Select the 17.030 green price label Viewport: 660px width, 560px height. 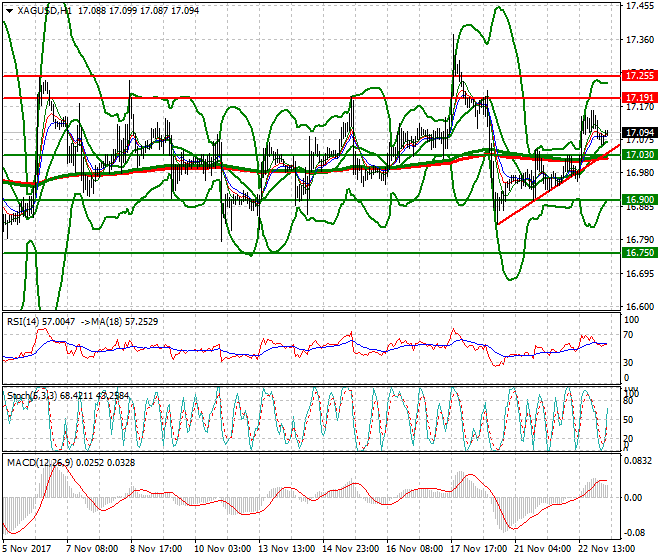(x=639, y=155)
